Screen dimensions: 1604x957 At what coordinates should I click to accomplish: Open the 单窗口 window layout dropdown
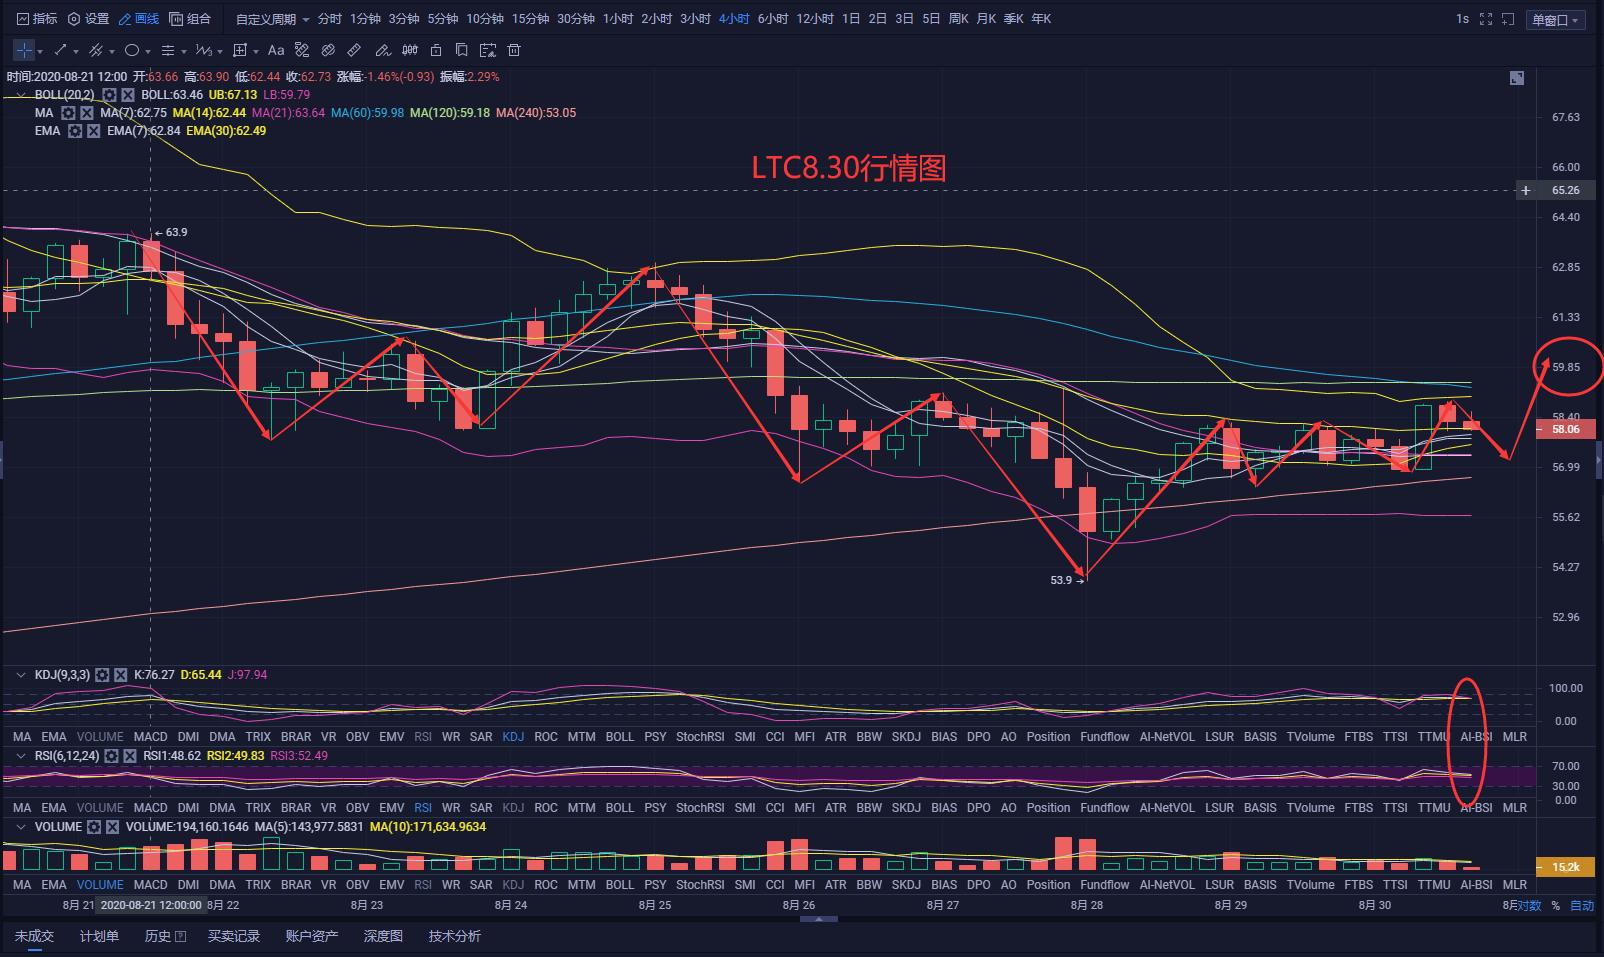(x=1555, y=20)
